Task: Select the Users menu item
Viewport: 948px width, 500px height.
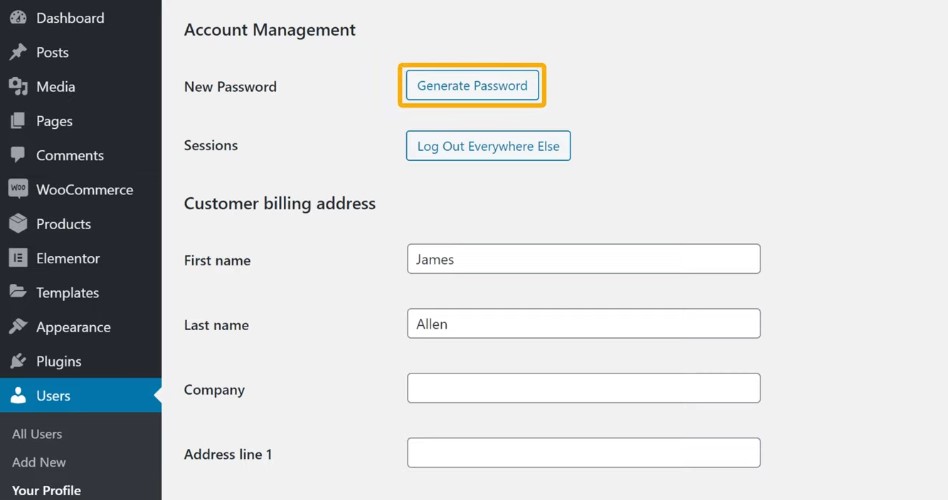Action: (81, 395)
